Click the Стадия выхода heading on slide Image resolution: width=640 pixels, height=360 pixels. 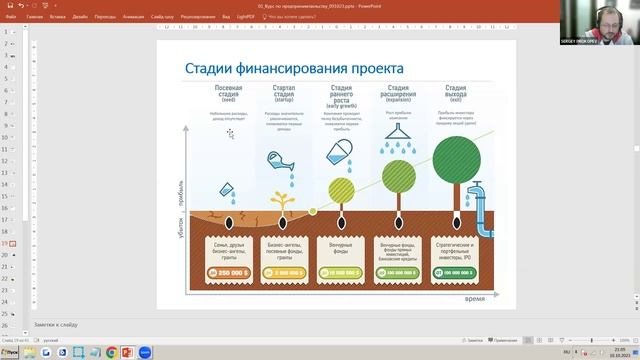(456, 91)
